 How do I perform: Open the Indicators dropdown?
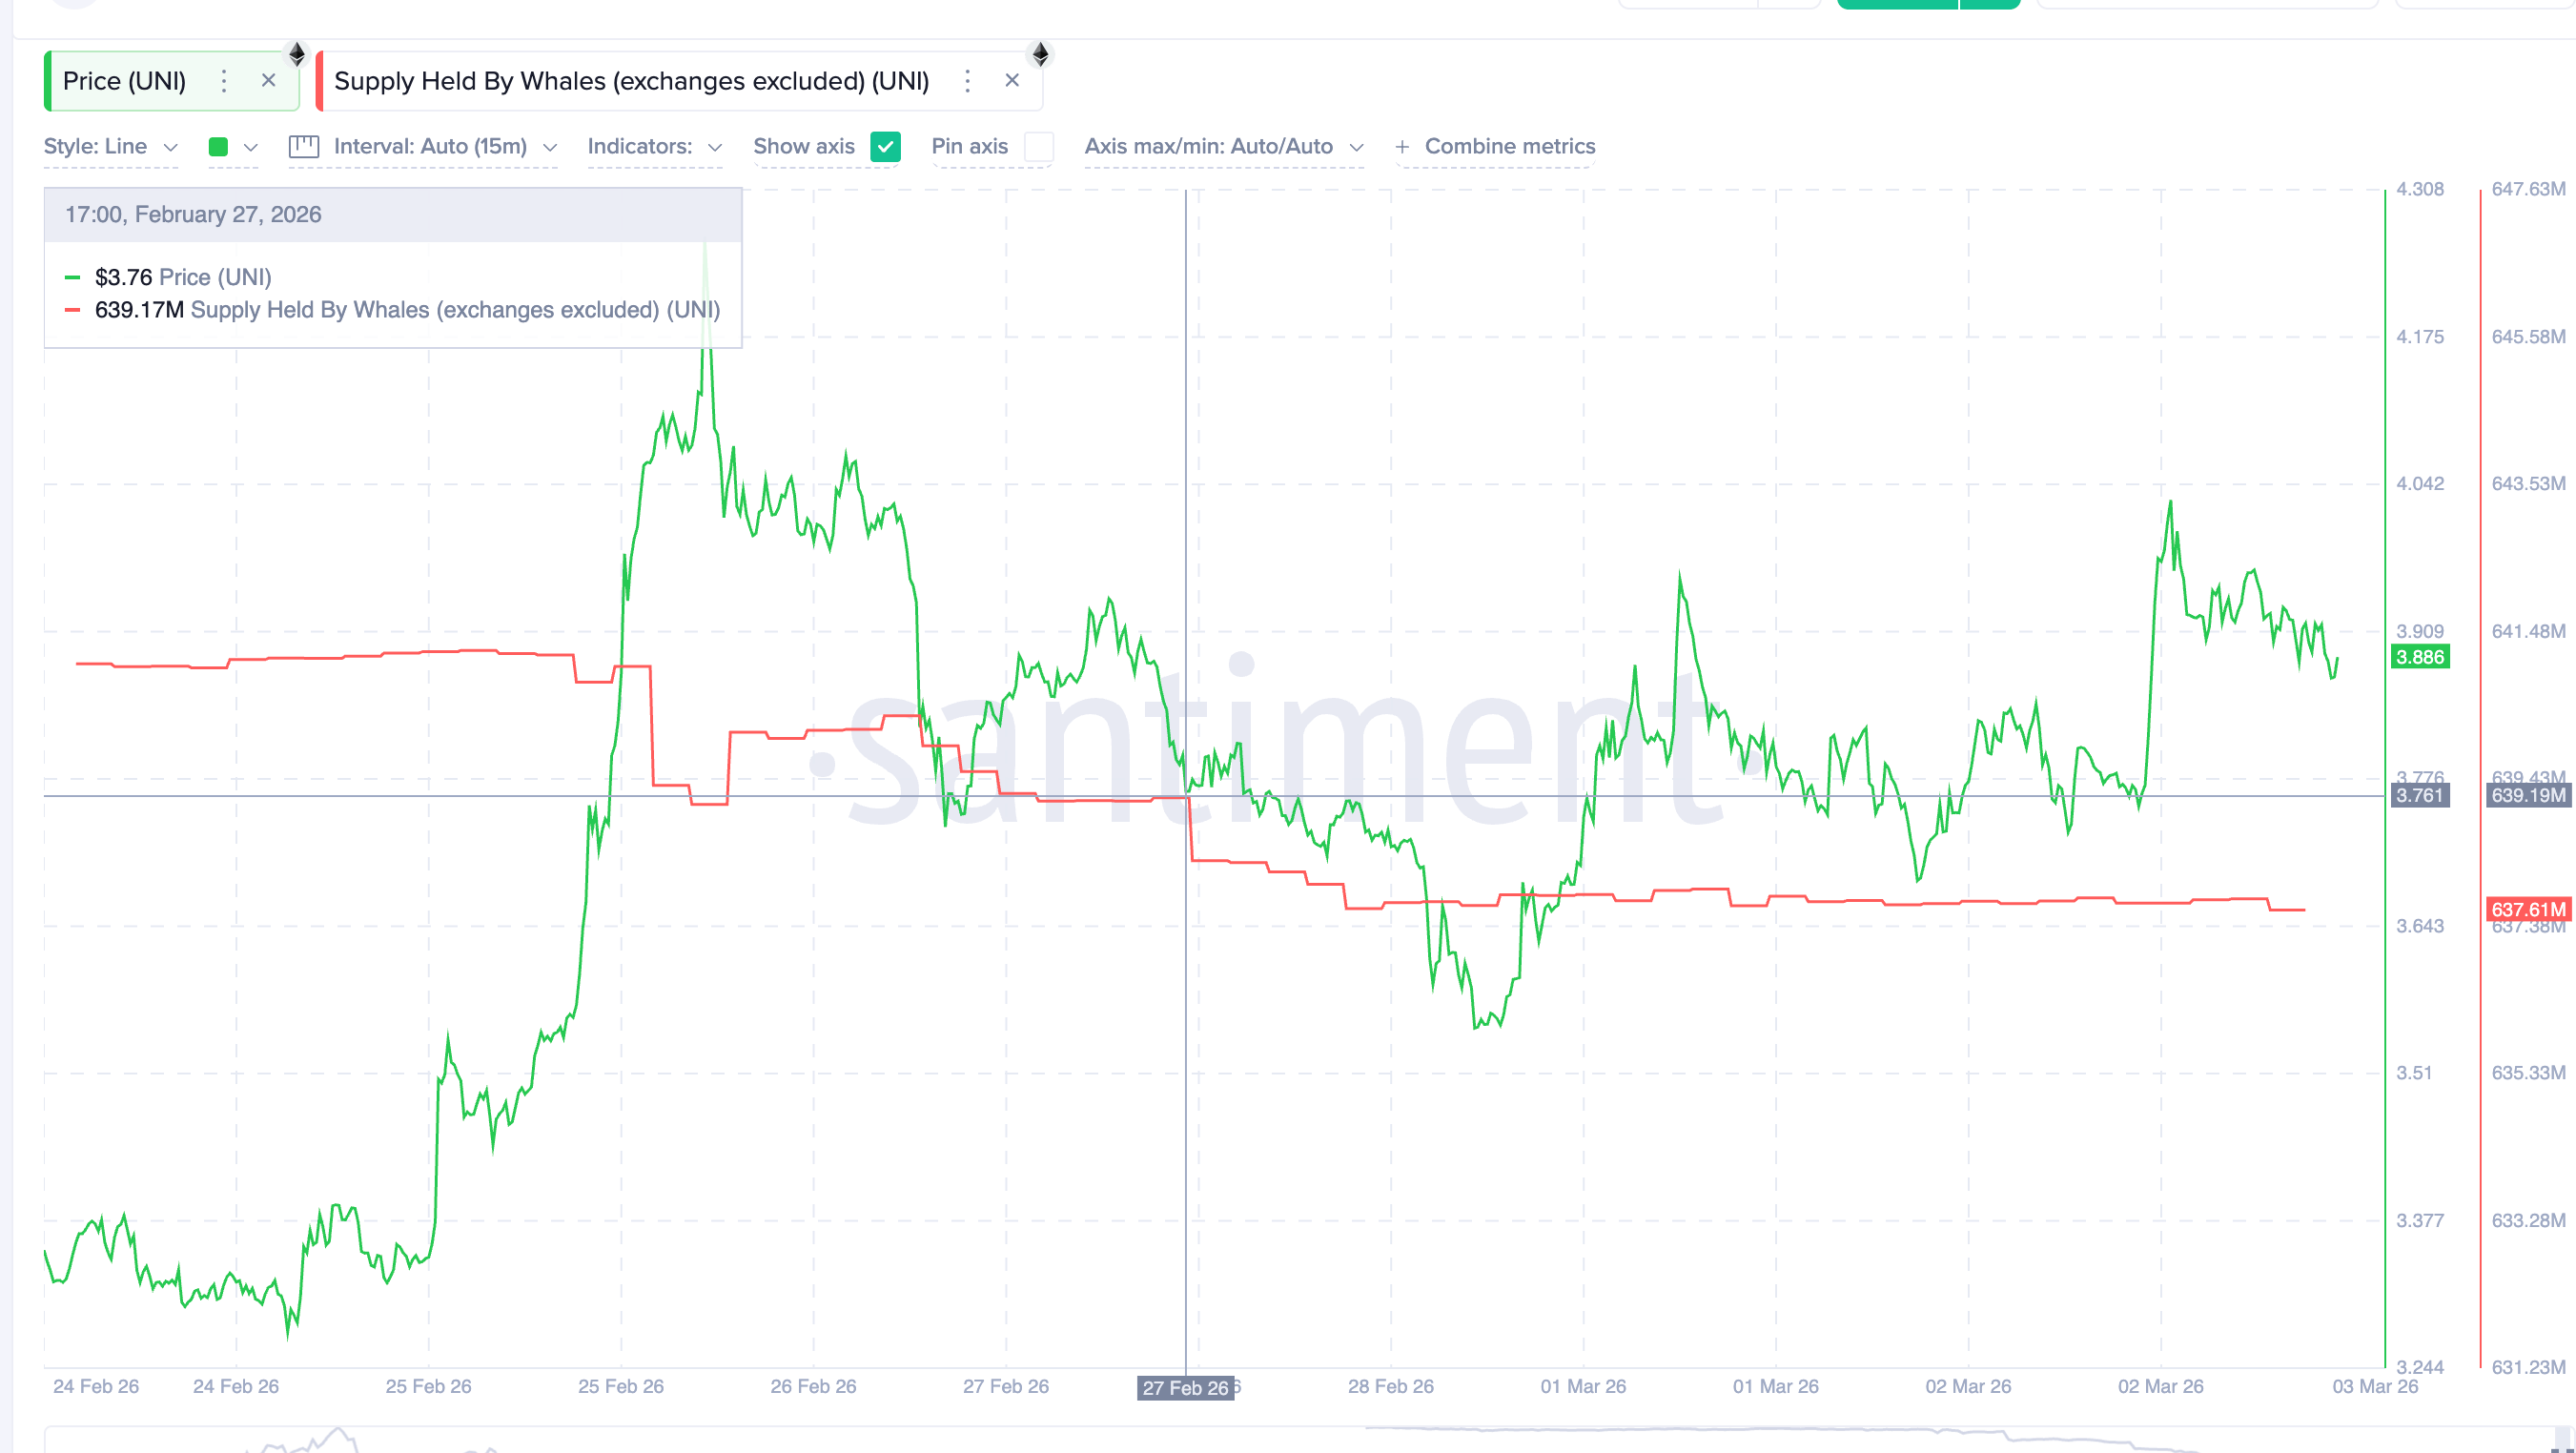coord(654,147)
